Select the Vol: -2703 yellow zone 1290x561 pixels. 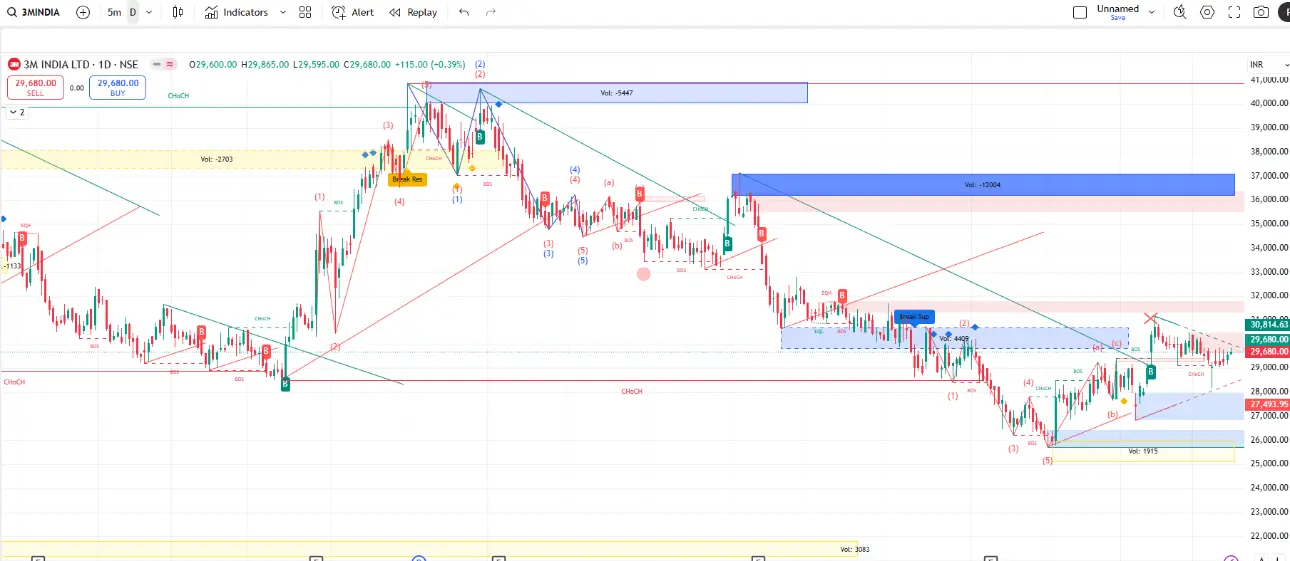pos(216,158)
